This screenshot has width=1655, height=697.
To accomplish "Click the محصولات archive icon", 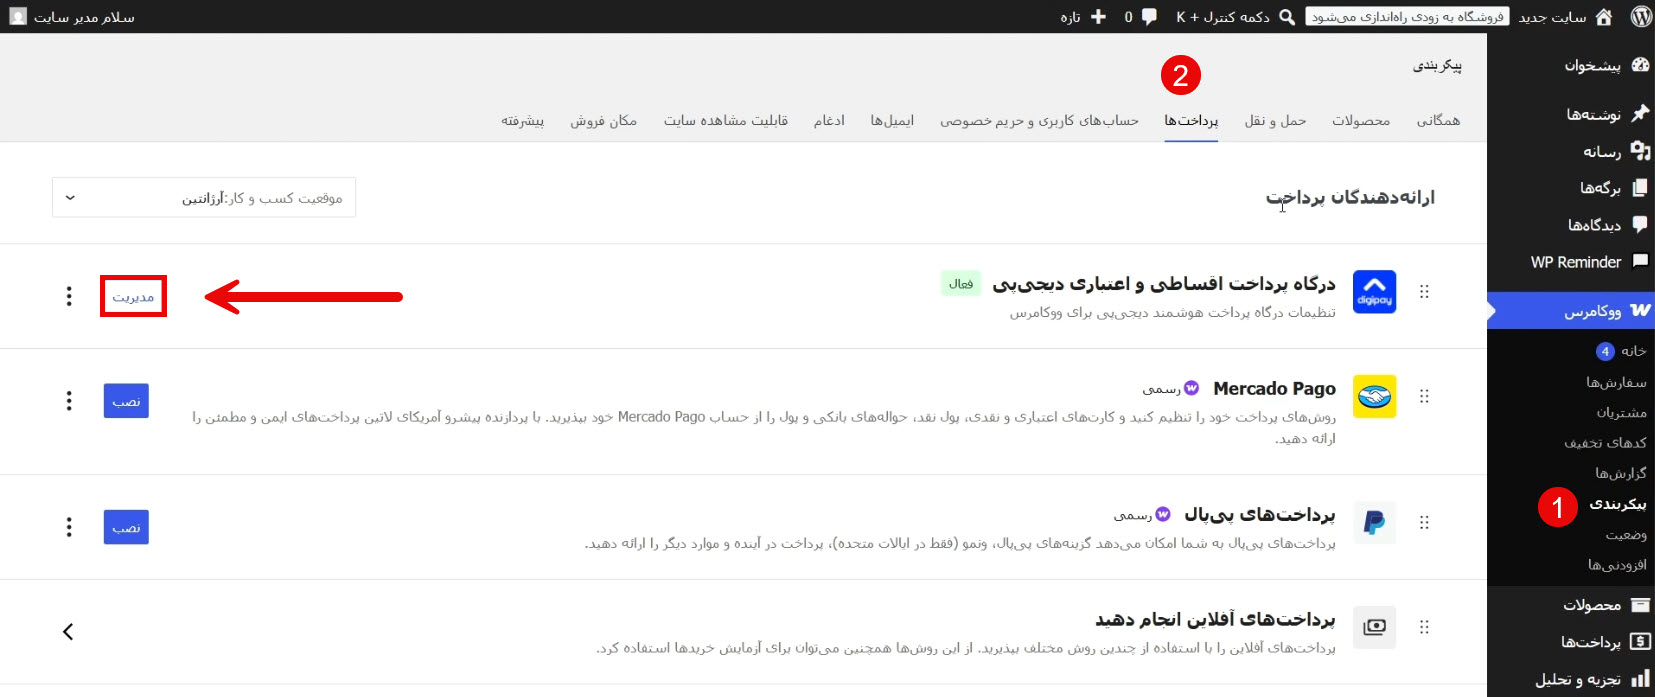I will point(1640,604).
